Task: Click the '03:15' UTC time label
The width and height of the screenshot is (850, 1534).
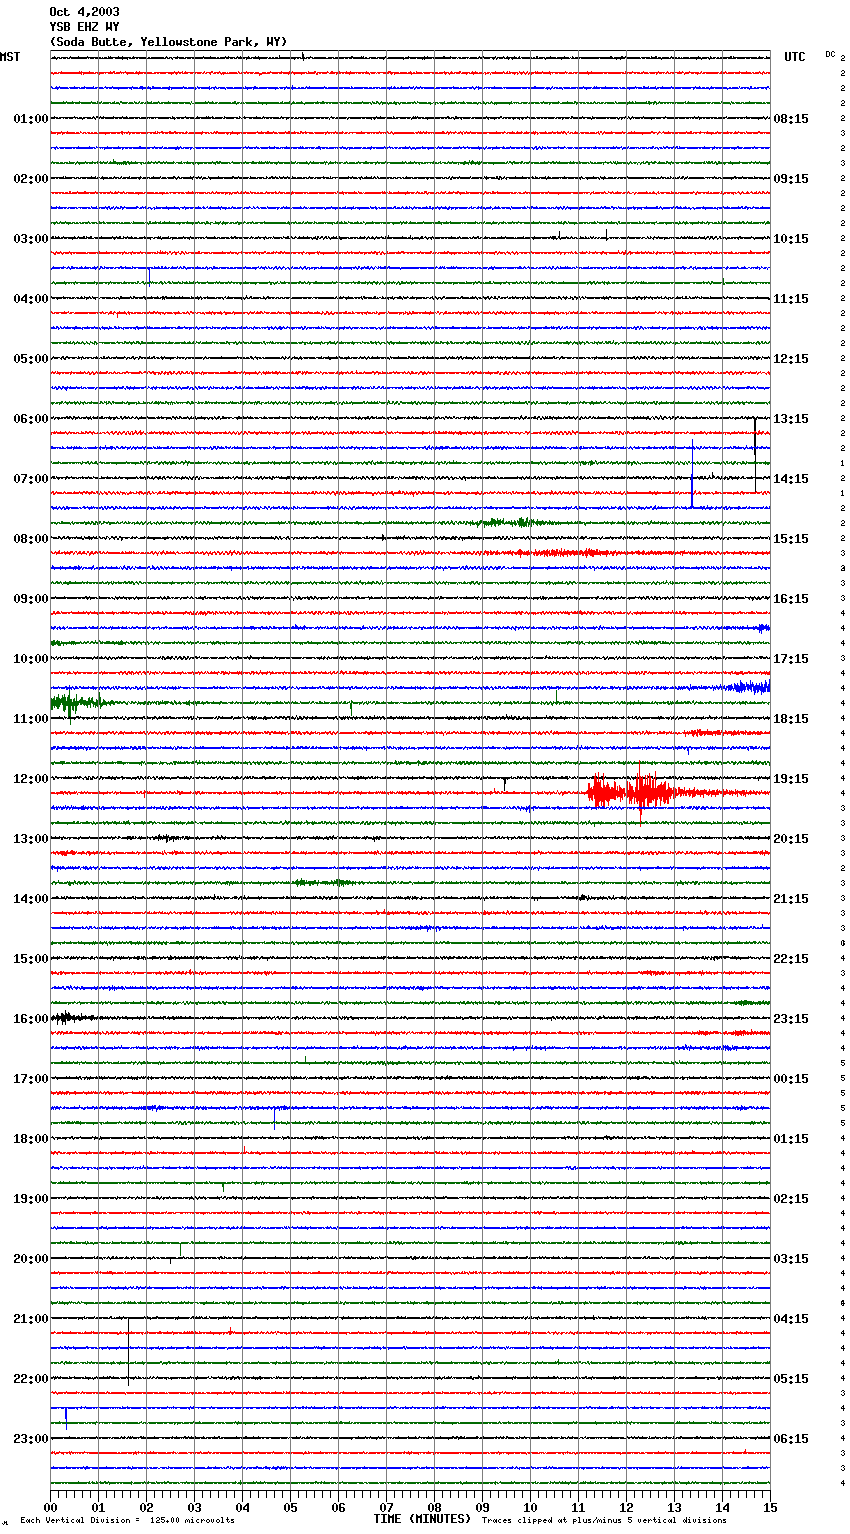Action: (791, 1259)
